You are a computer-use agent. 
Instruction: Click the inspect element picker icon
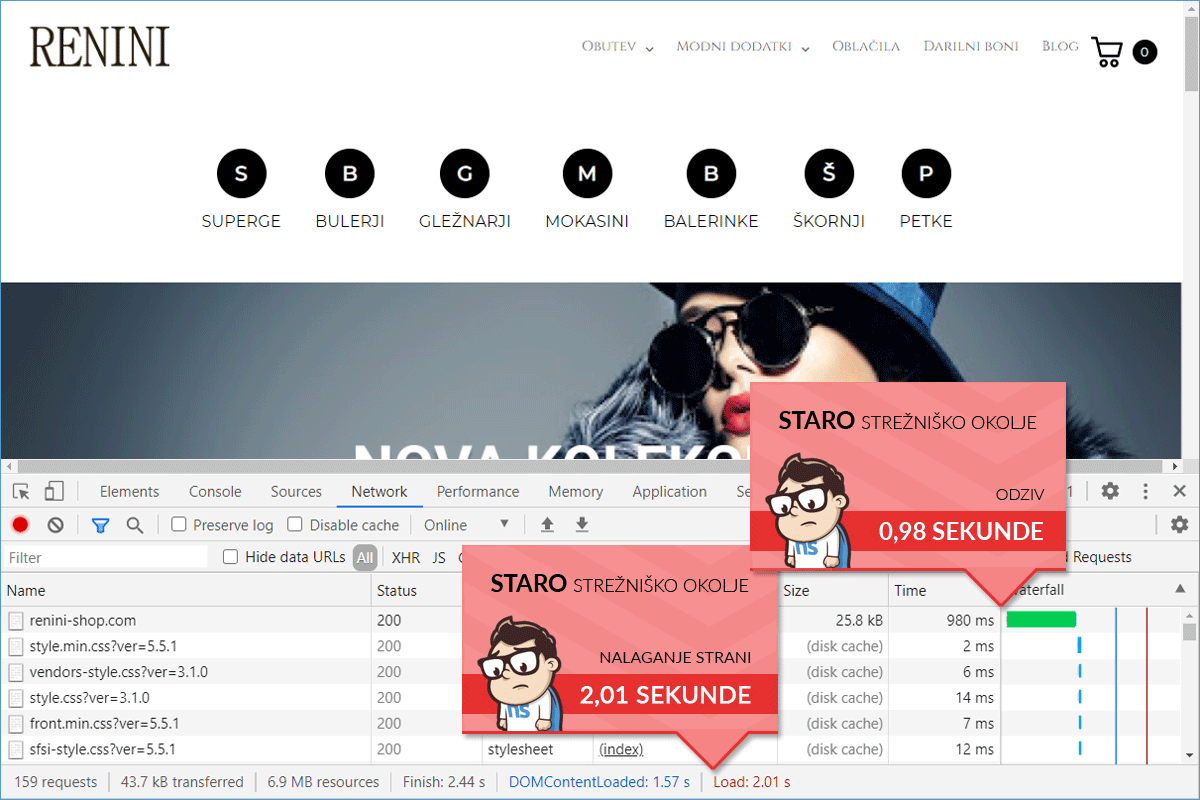tap(21, 491)
